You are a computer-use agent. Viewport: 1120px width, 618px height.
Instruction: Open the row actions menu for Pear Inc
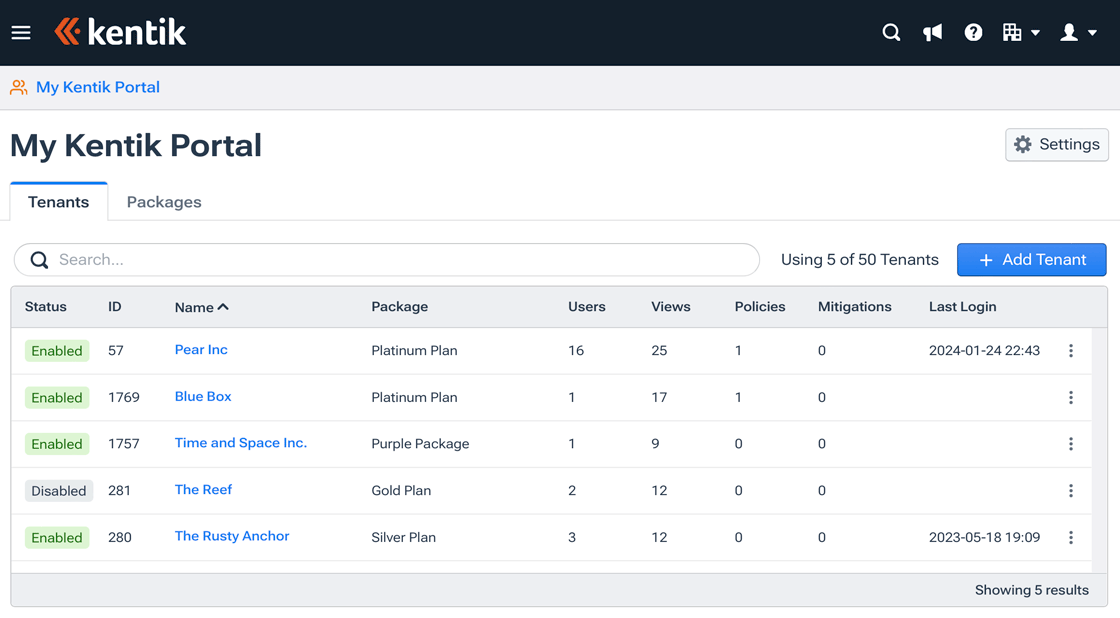tap(1071, 350)
